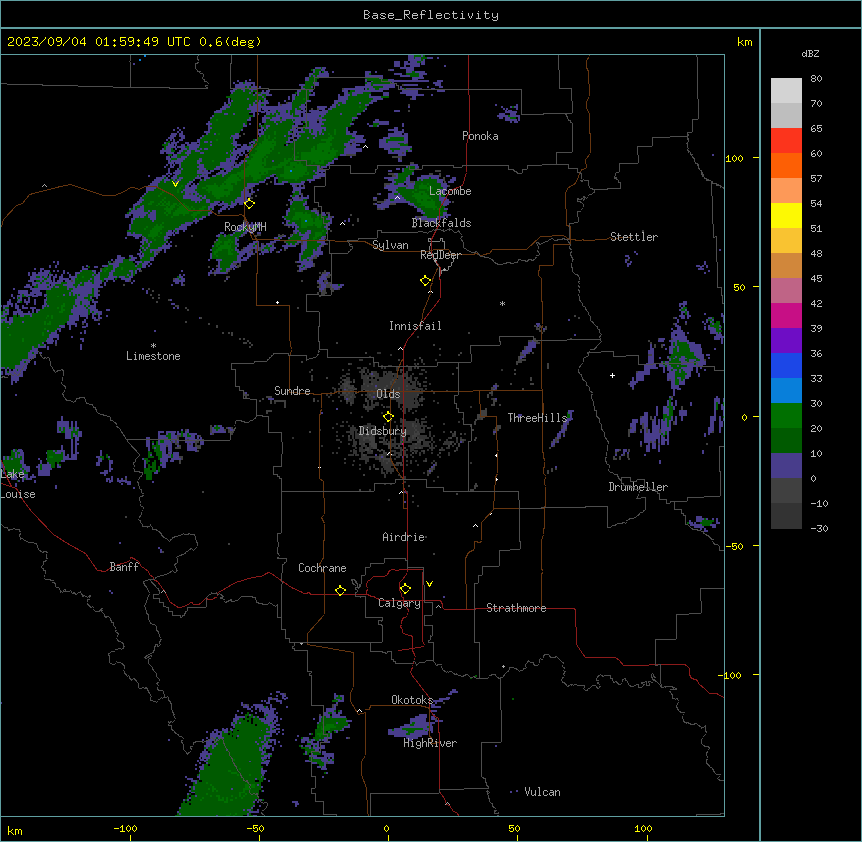Click the Cochrane label
The image size is (862, 842).
pos(322,568)
